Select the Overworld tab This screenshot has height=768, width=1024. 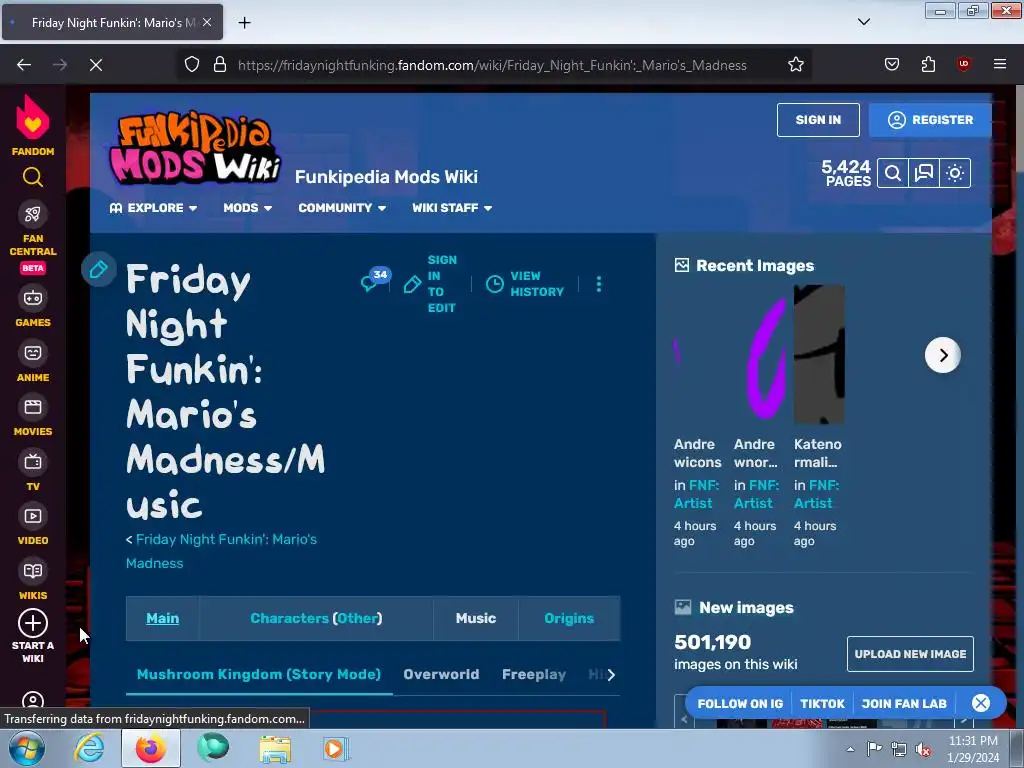(441, 675)
